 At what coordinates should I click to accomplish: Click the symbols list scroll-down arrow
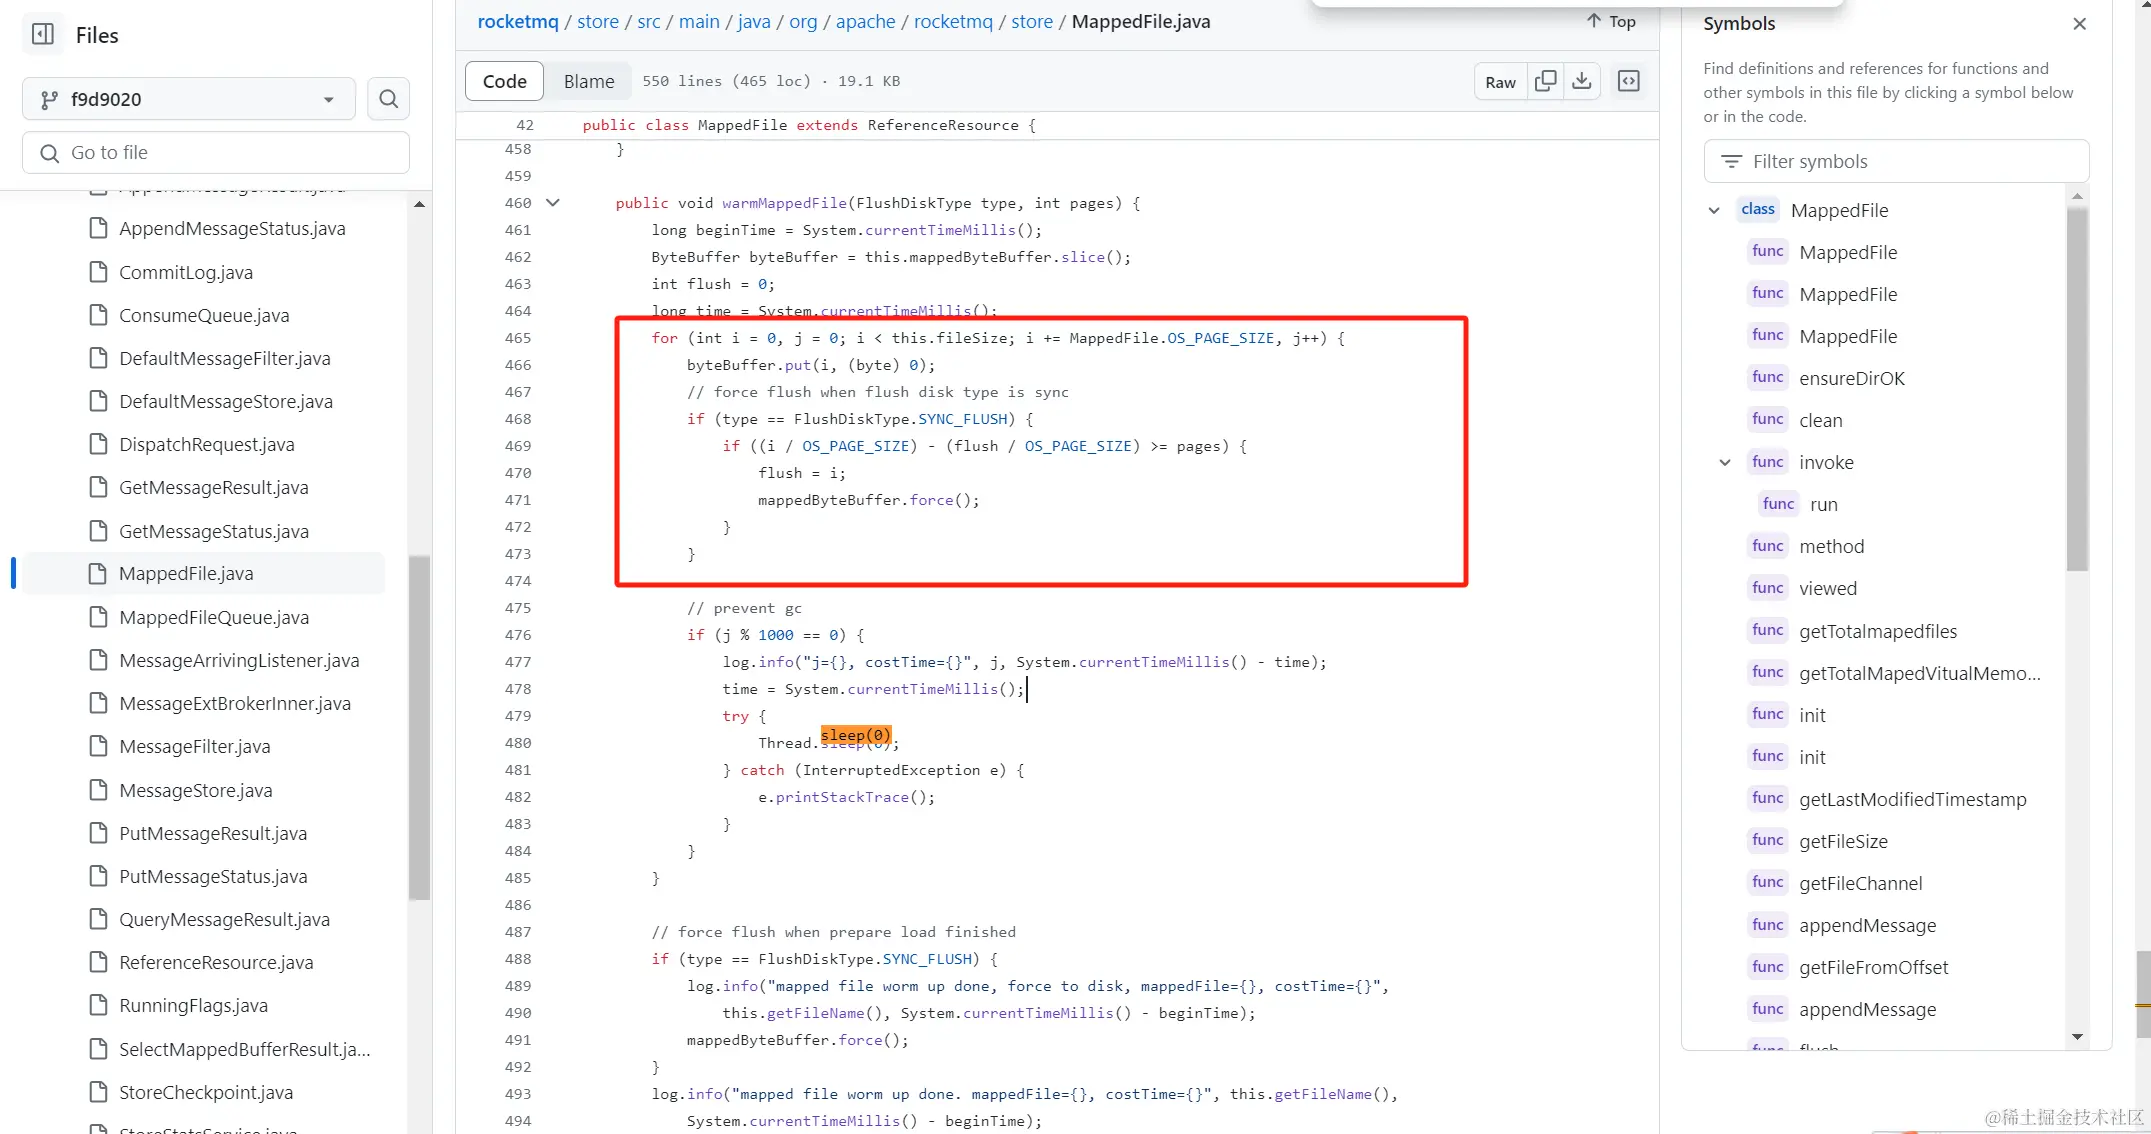click(x=2077, y=1037)
